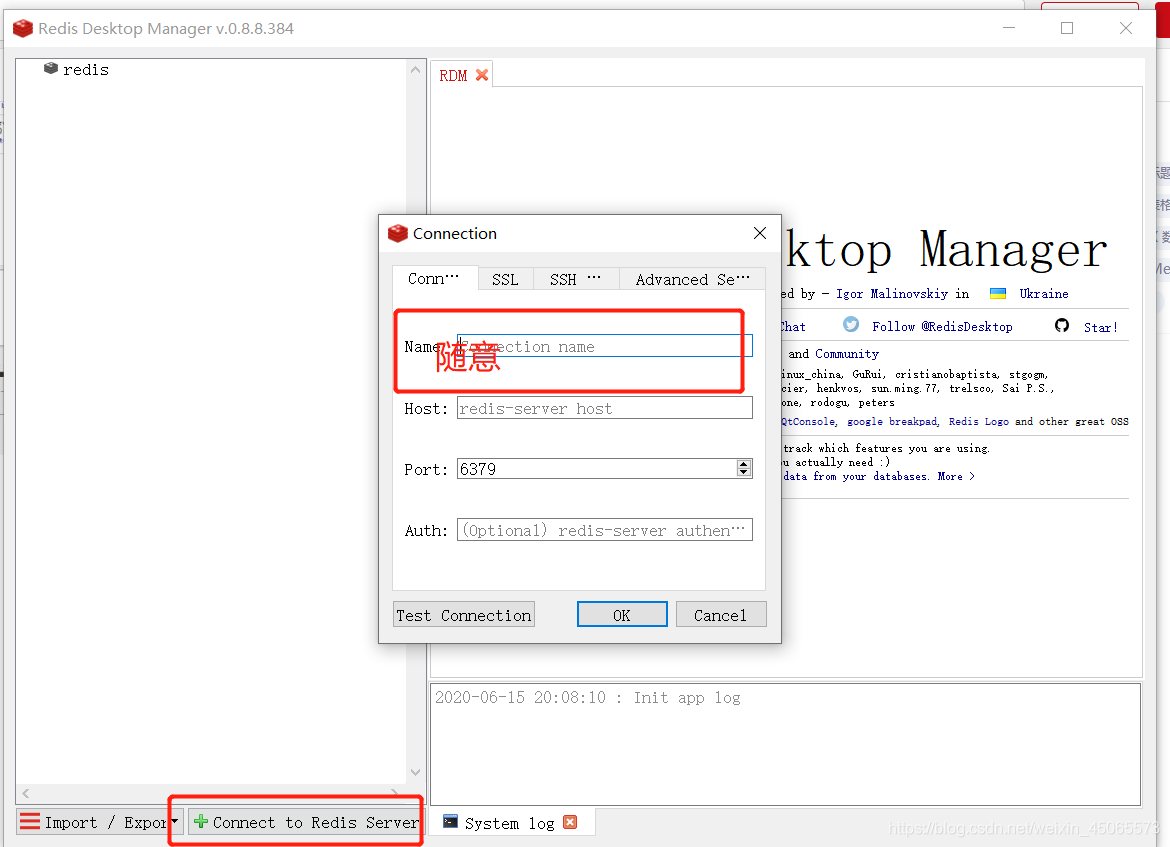Click the green plus icon for connecting
1170x847 pixels.
[201, 822]
